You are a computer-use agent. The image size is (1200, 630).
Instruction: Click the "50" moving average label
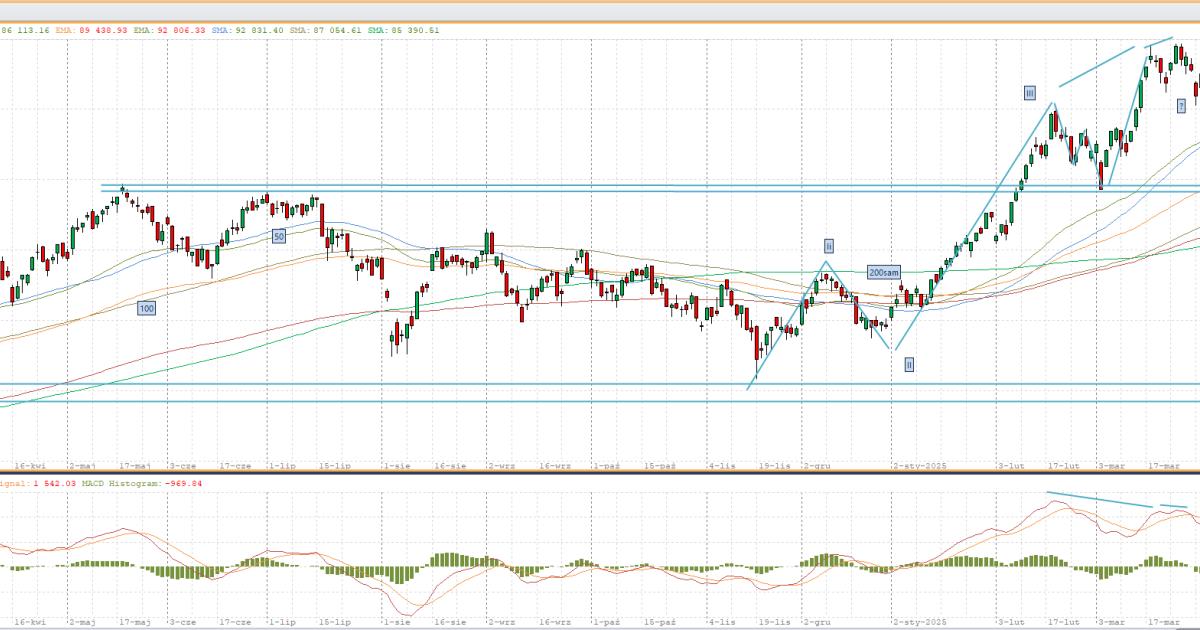(279, 235)
